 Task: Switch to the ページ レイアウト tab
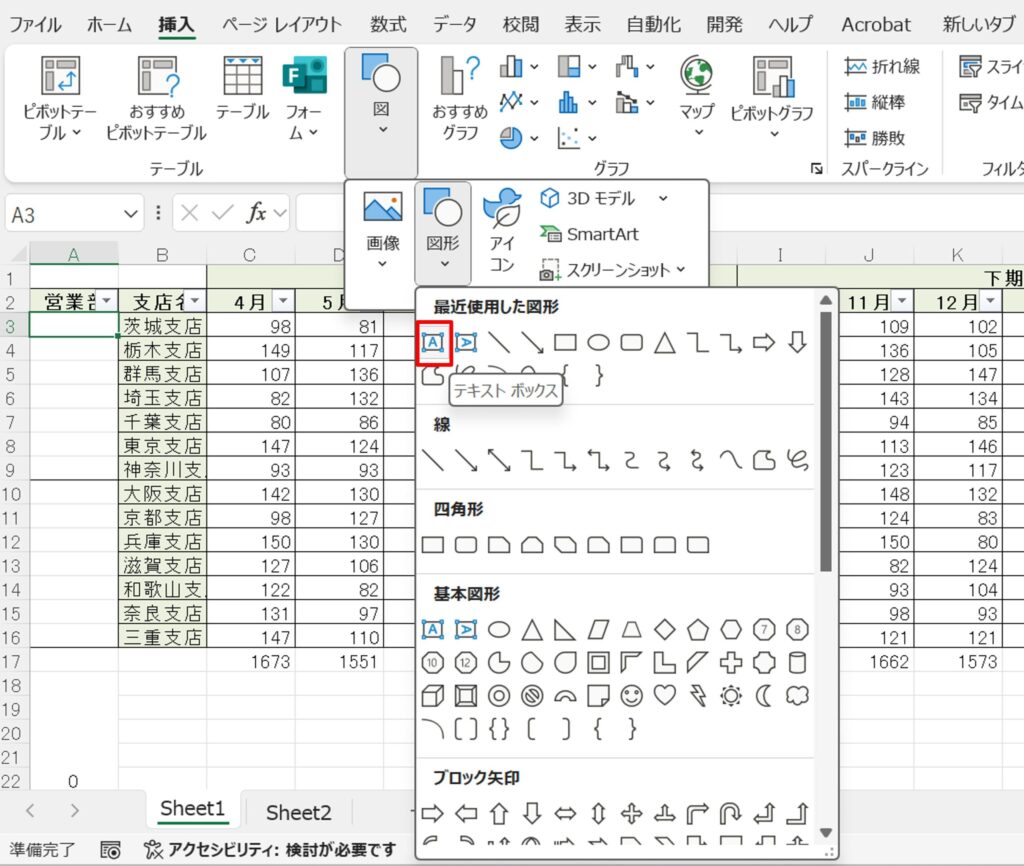pyautogui.click(x=281, y=25)
